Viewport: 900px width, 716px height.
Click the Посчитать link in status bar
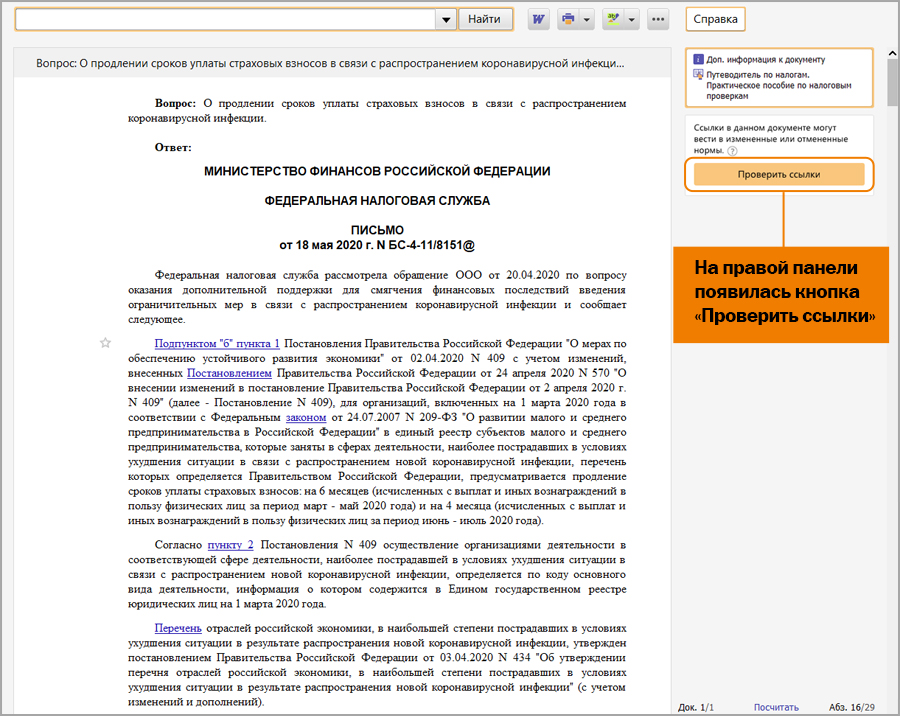point(776,707)
